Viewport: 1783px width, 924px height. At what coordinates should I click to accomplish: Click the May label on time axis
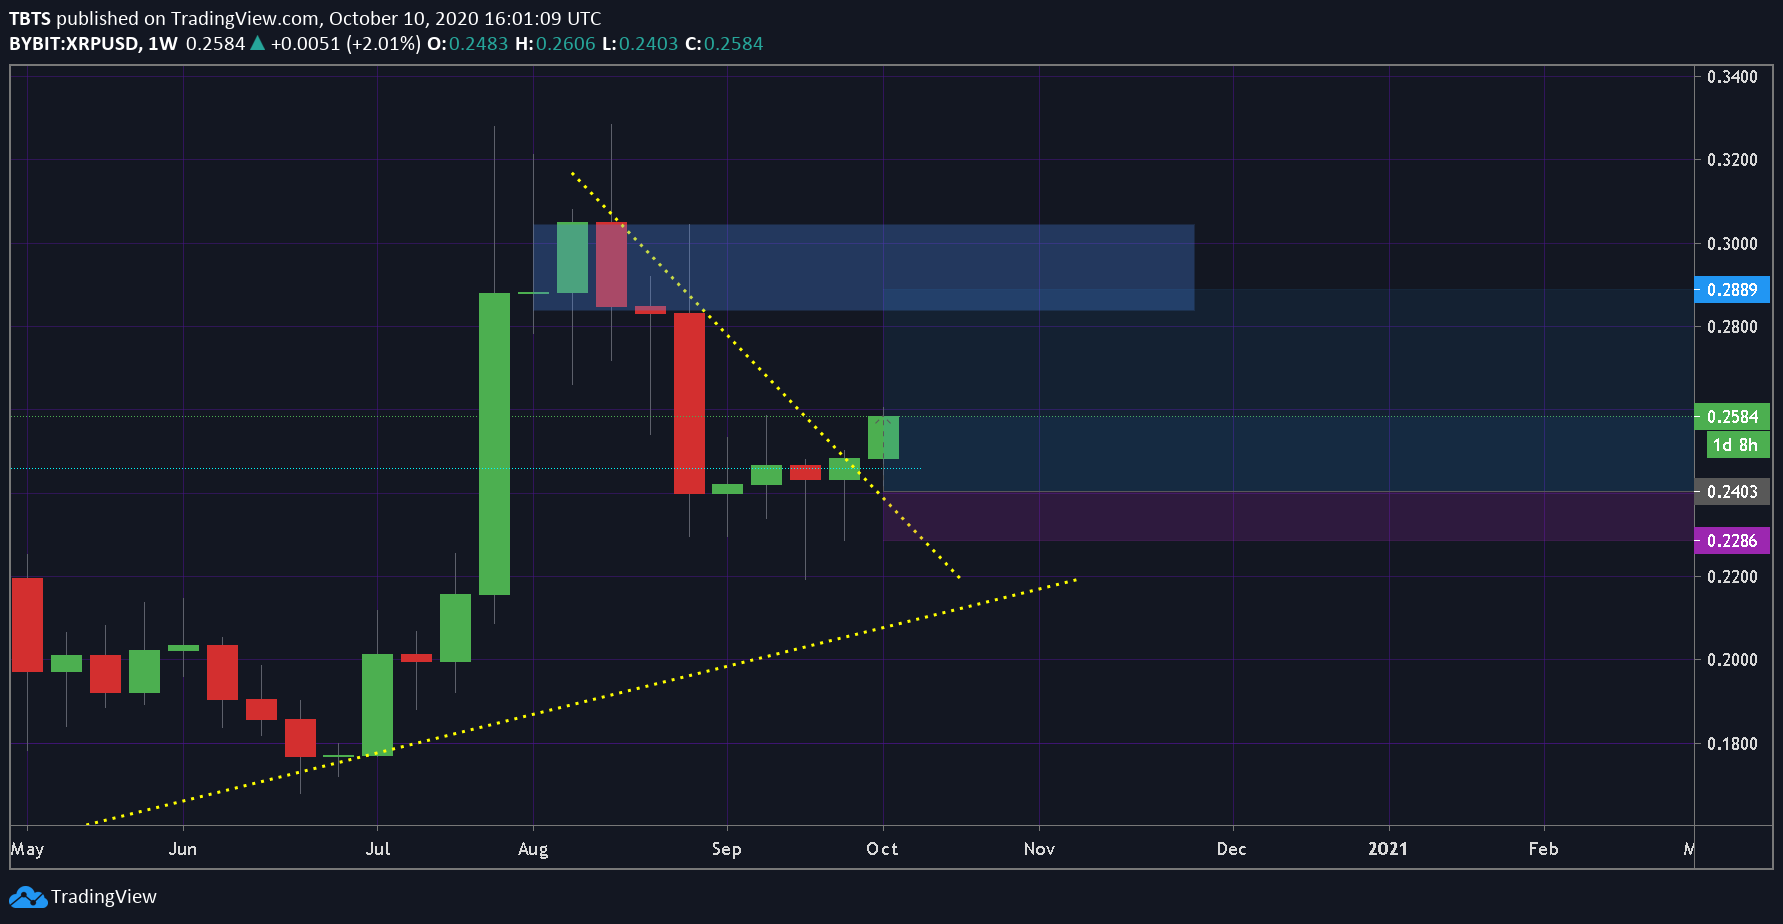click(28, 849)
